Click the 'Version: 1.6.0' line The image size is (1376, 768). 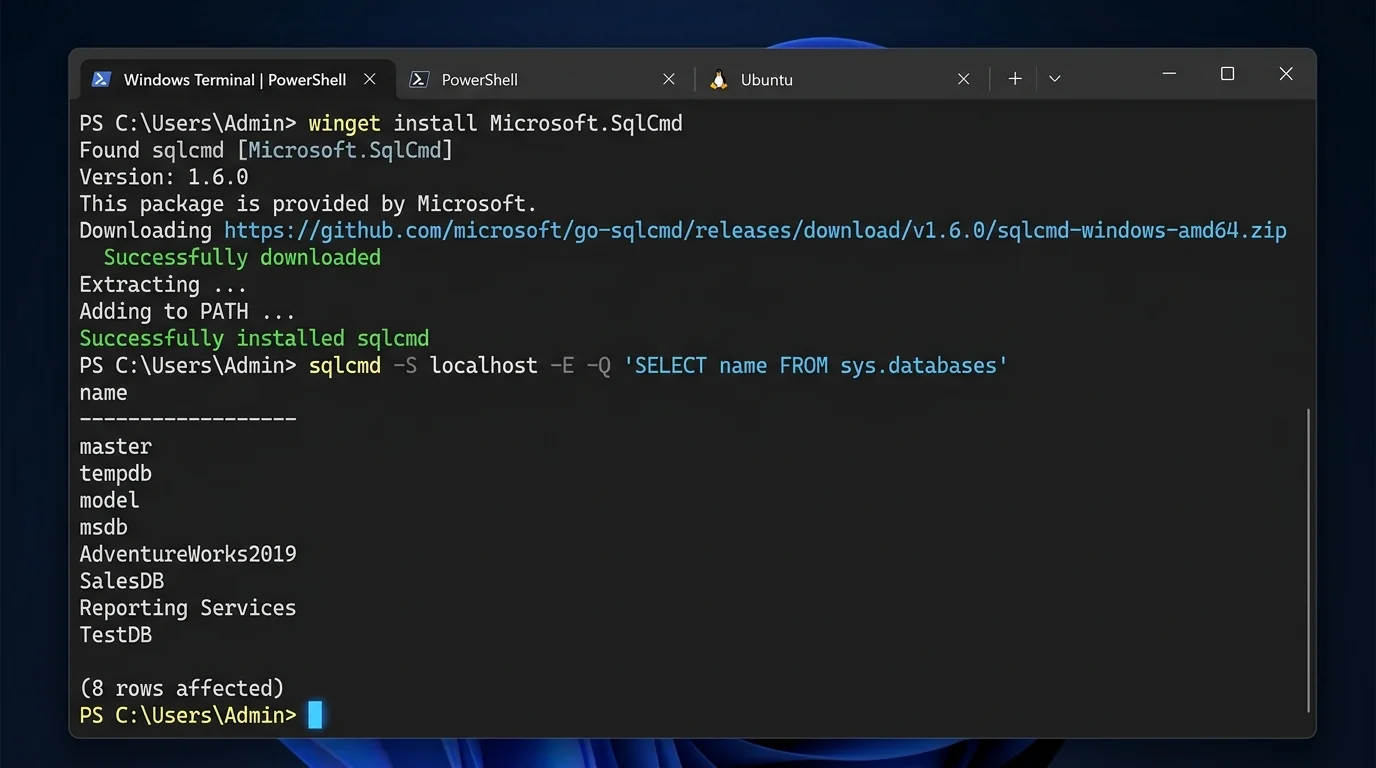pos(164,177)
